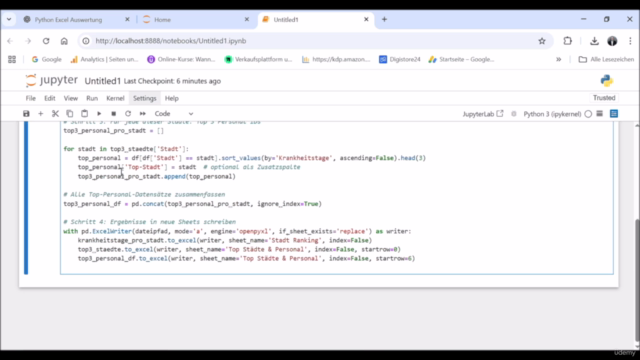
Task: Open the Code cell type dropdown
Action: click(173, 114)
